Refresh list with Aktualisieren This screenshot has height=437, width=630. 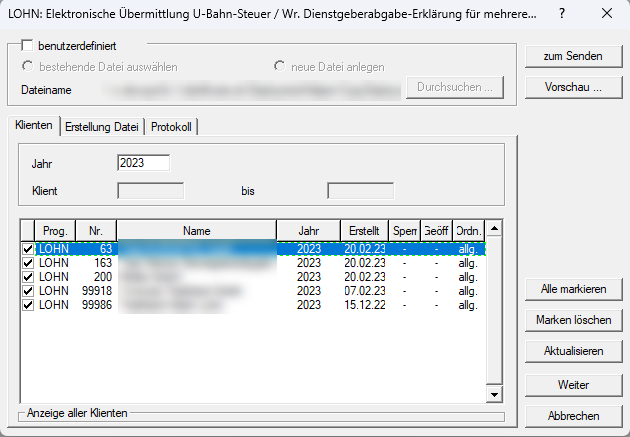pyautogui.click(x=573, y=352)
